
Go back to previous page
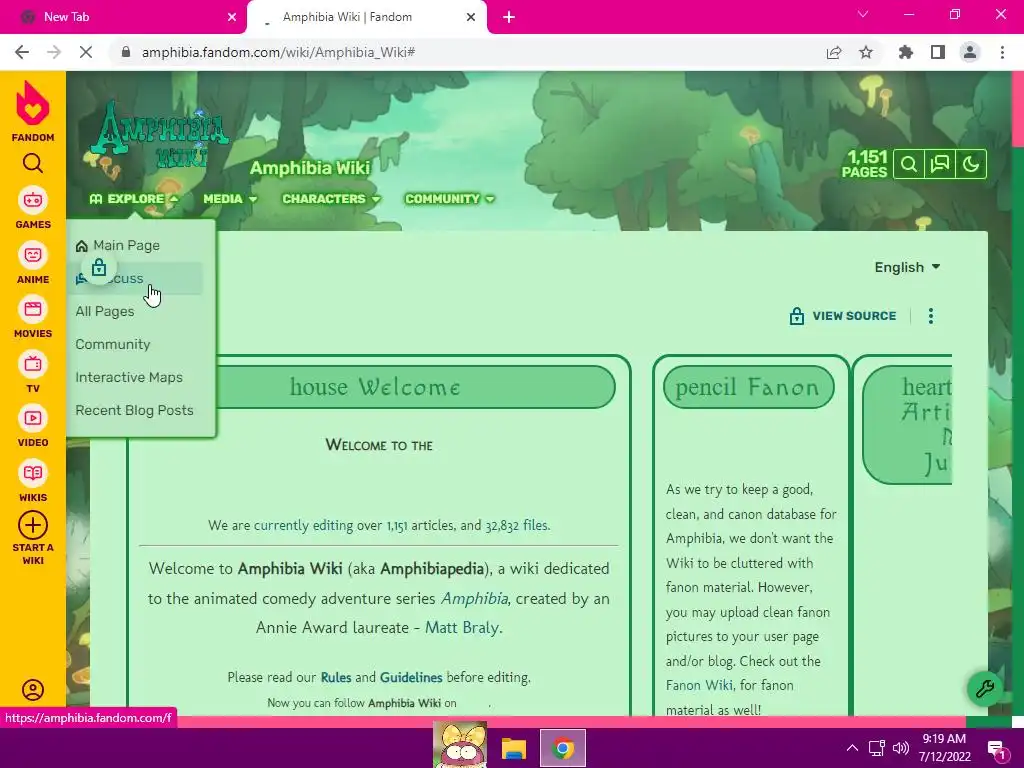[x=22, y=52]
